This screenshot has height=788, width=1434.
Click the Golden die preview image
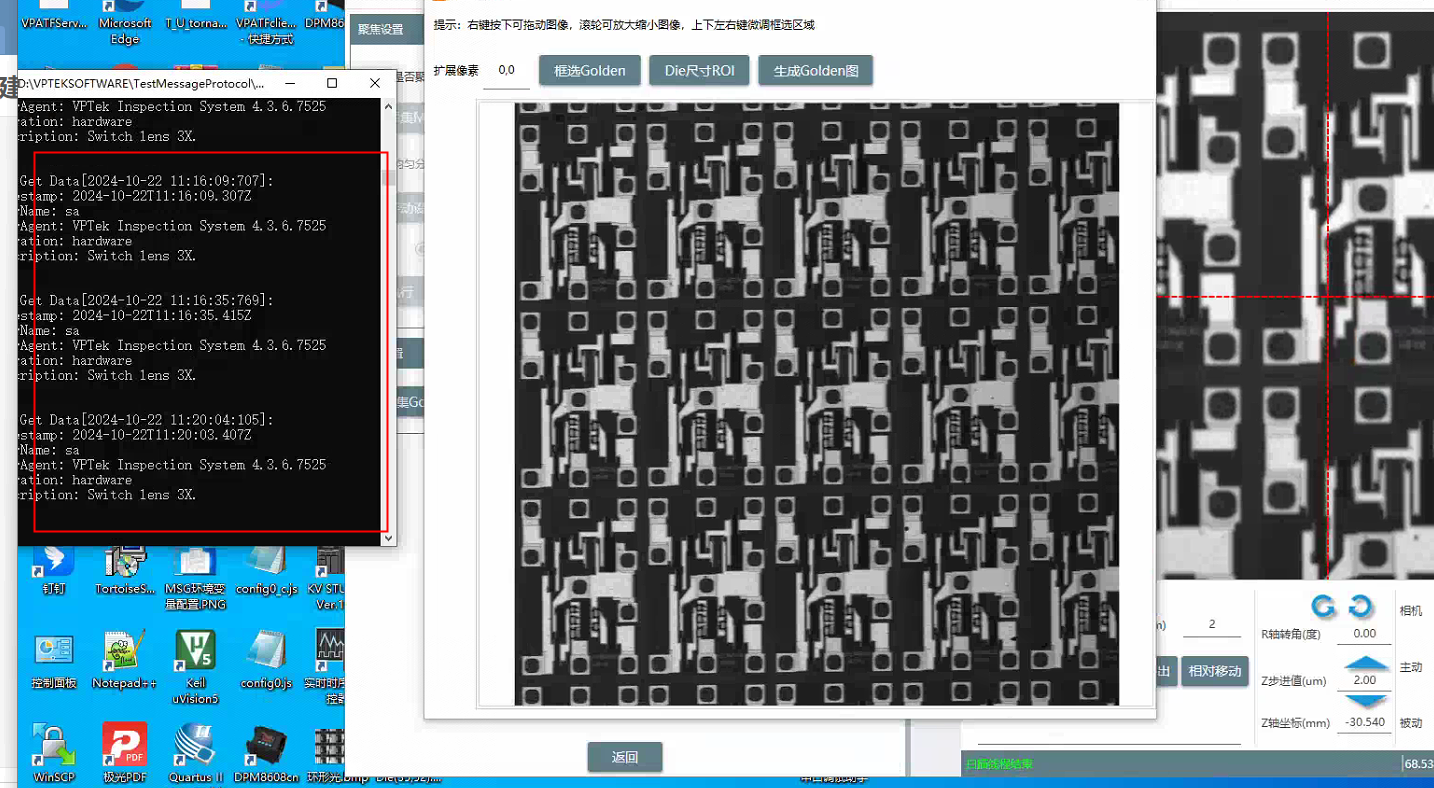pyautogui.click(x=817, y=404)
